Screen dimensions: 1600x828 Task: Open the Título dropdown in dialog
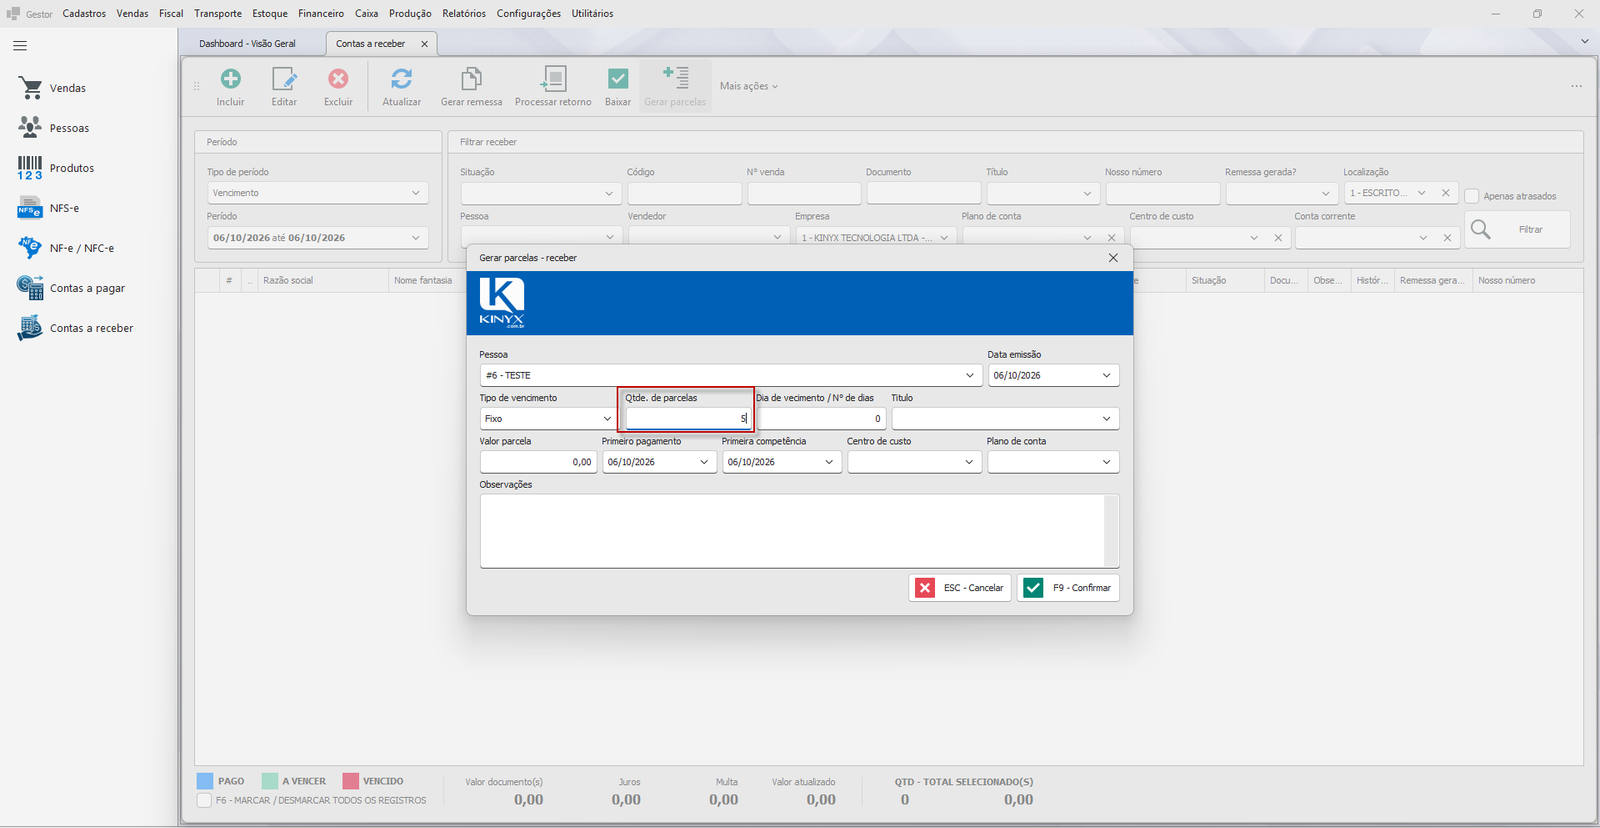coord(1107,419)
